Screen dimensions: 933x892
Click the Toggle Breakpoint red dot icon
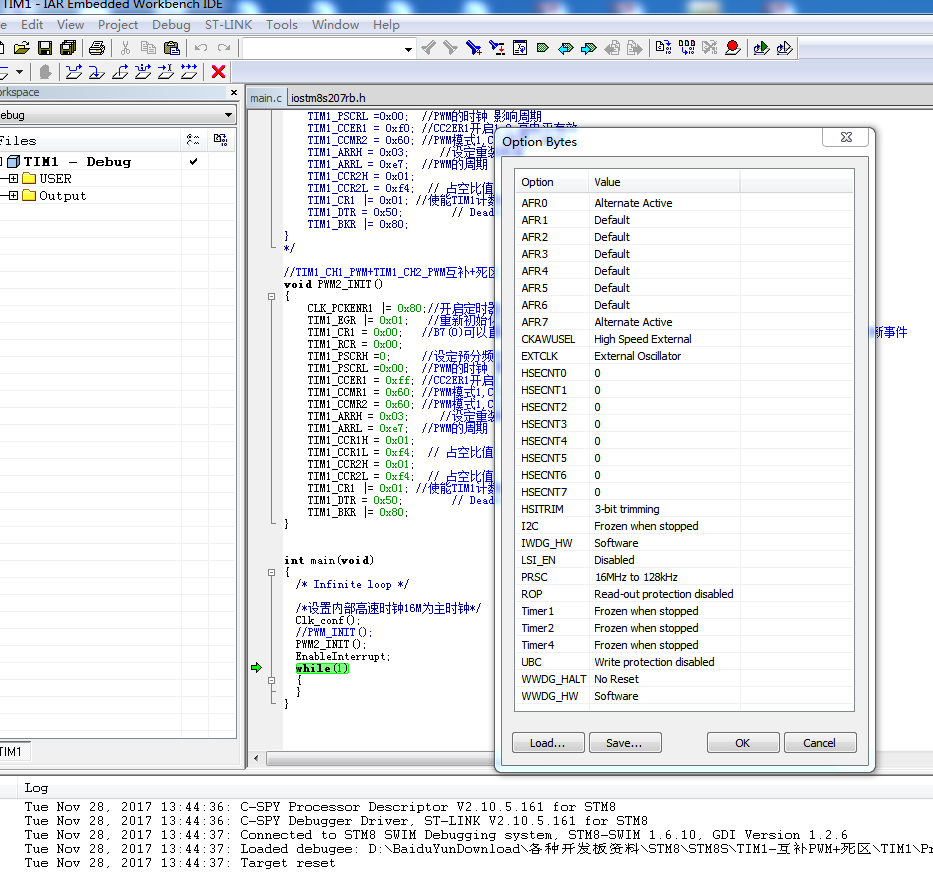point(733,48)
